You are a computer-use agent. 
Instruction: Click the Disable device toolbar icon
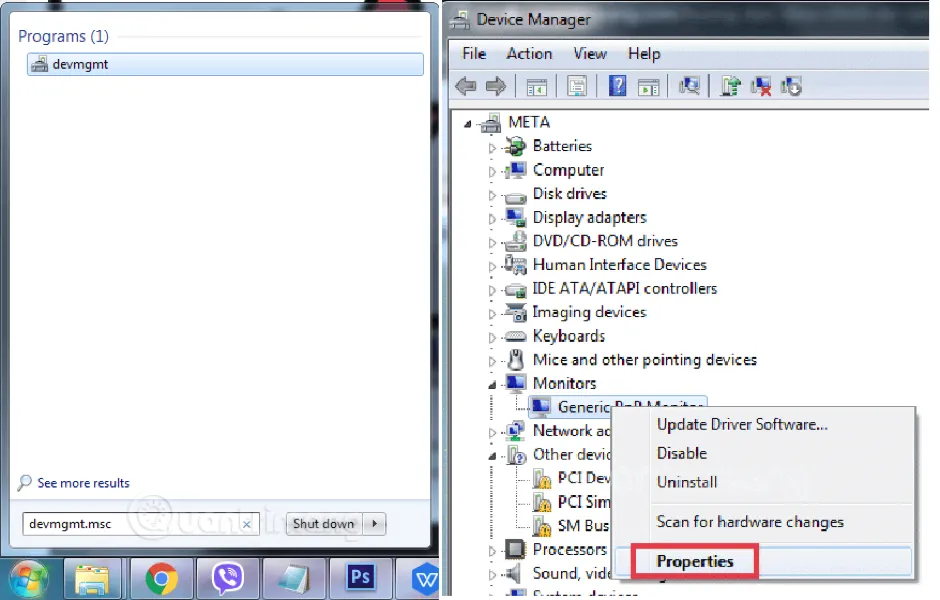coord(791,86)
